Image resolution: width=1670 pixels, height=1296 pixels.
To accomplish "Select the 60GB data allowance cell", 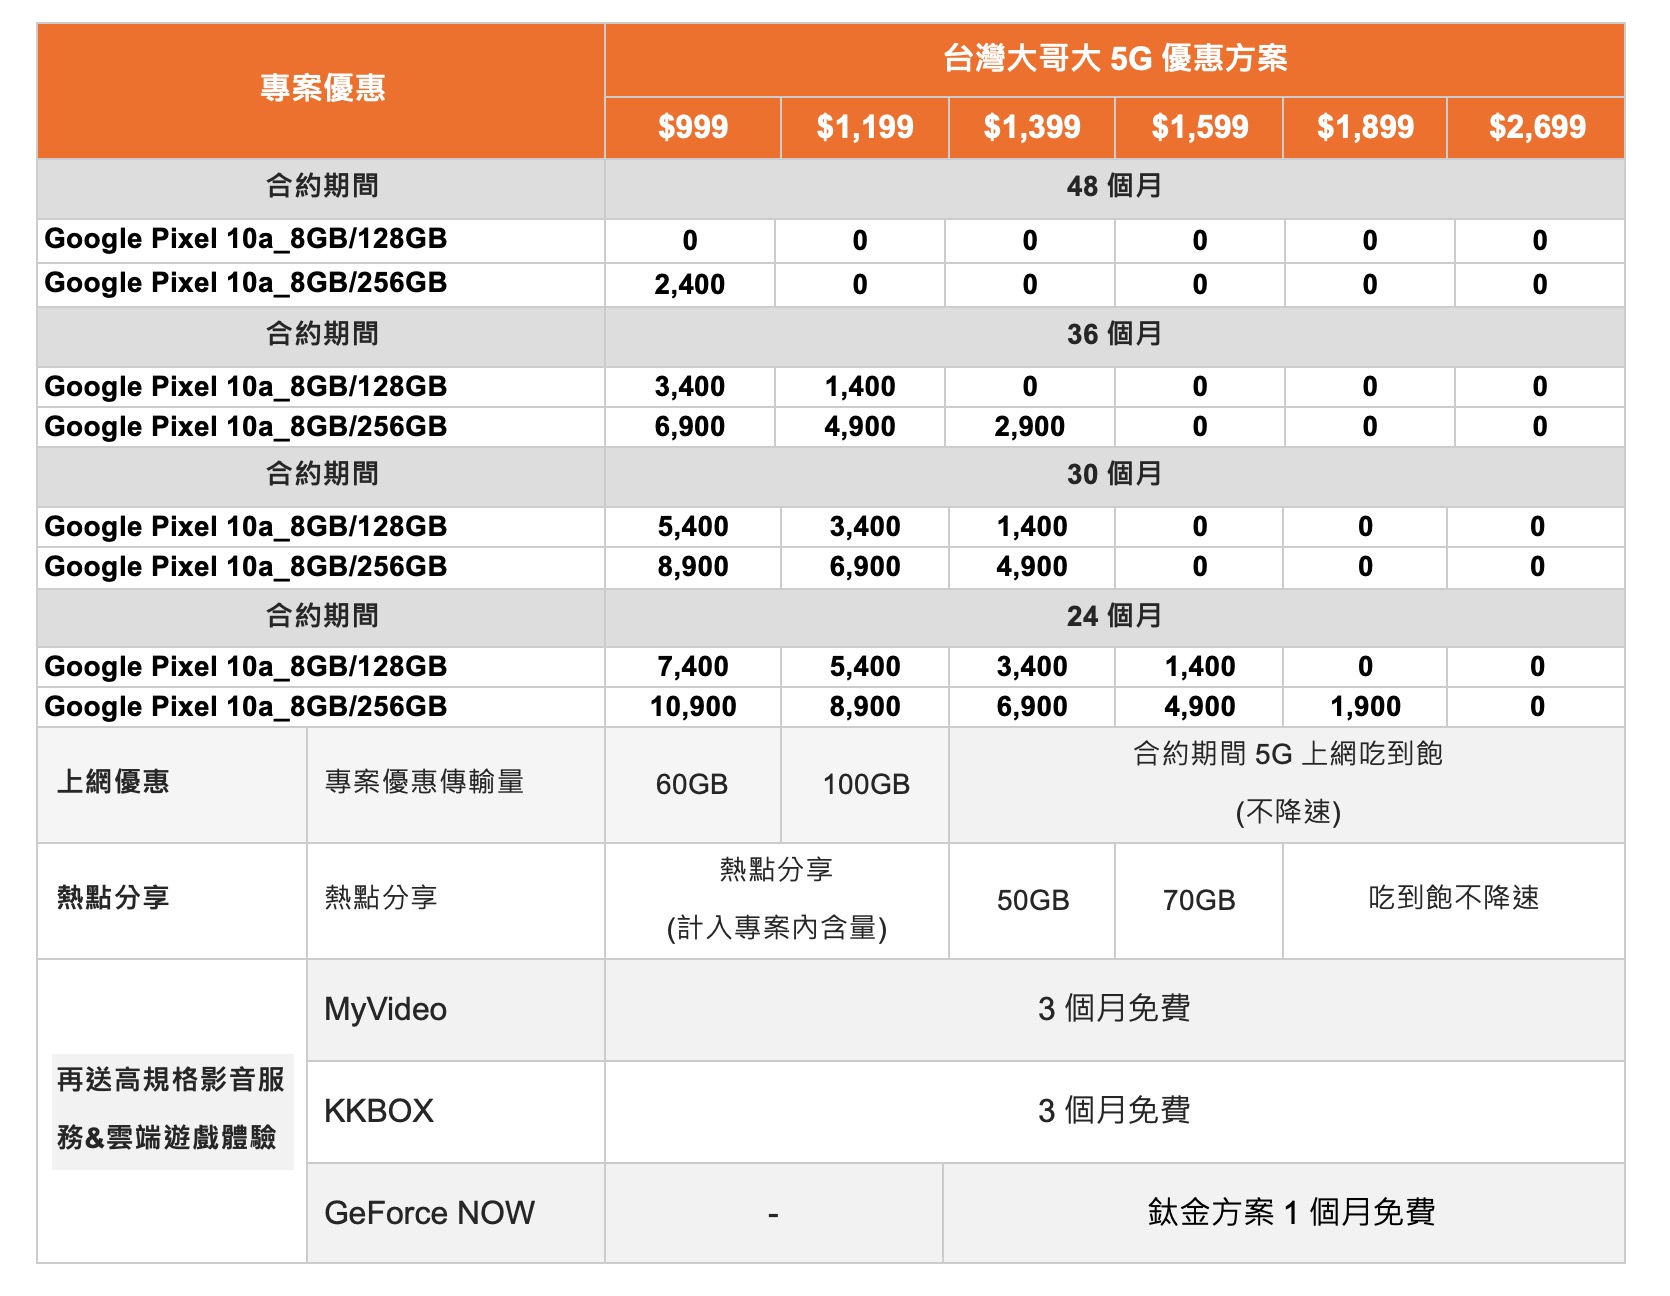I will [692, 784].
